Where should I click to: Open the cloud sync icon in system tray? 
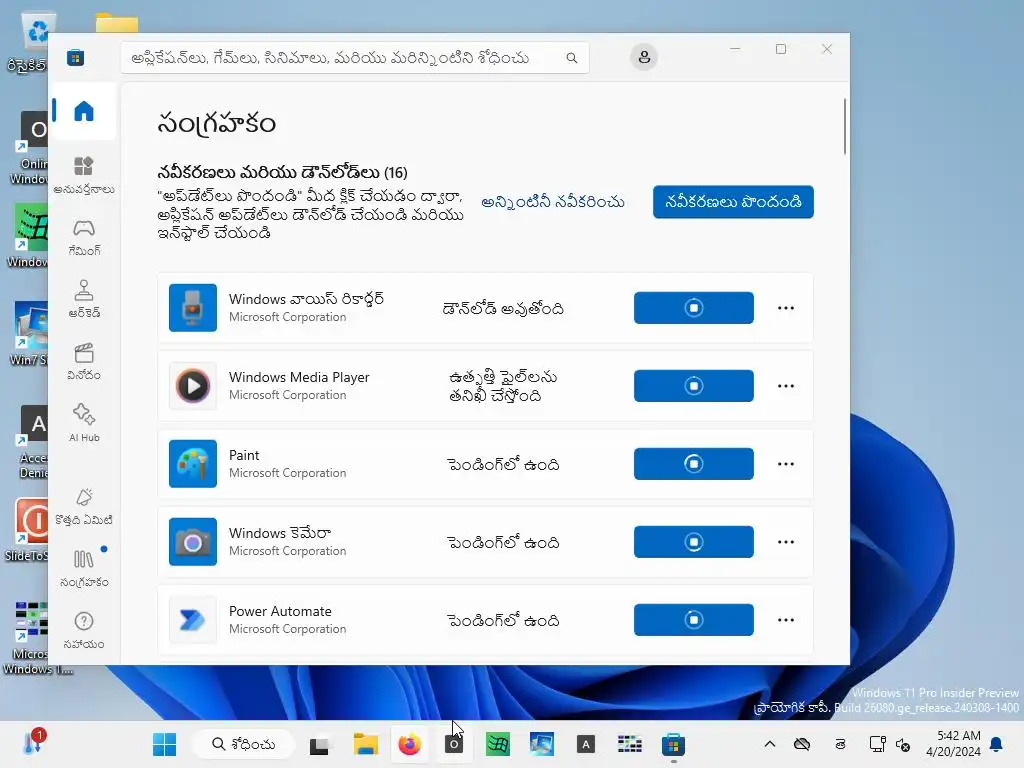[x=802, y=744]
